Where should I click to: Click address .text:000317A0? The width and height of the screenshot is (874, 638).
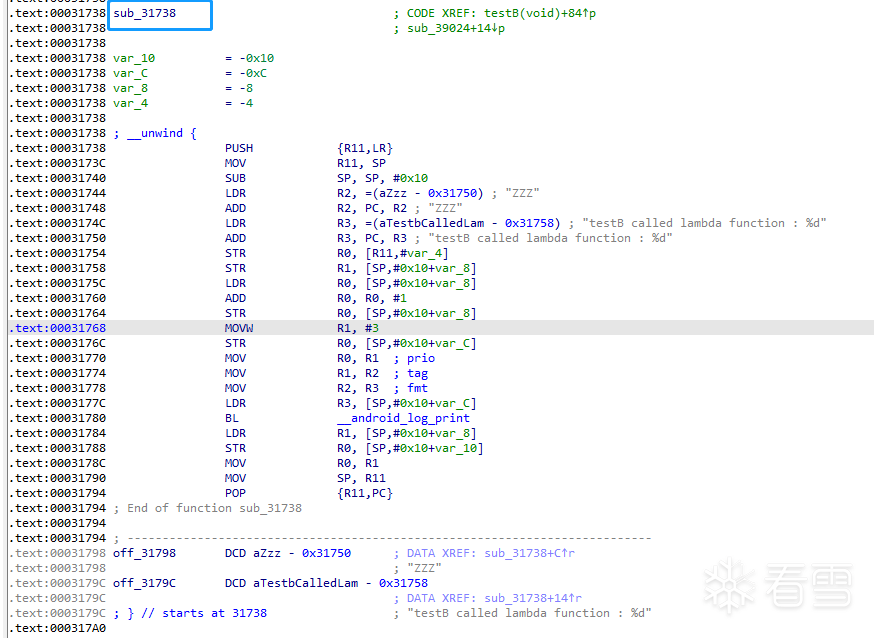[x=57, y=629]
